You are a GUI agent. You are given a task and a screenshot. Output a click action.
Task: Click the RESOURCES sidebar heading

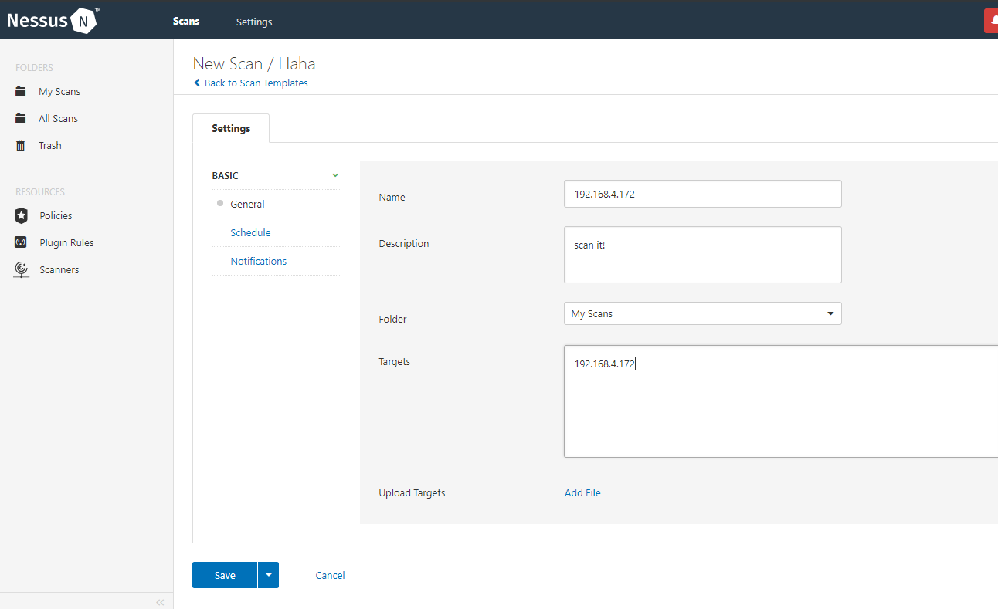pos(40,192)
